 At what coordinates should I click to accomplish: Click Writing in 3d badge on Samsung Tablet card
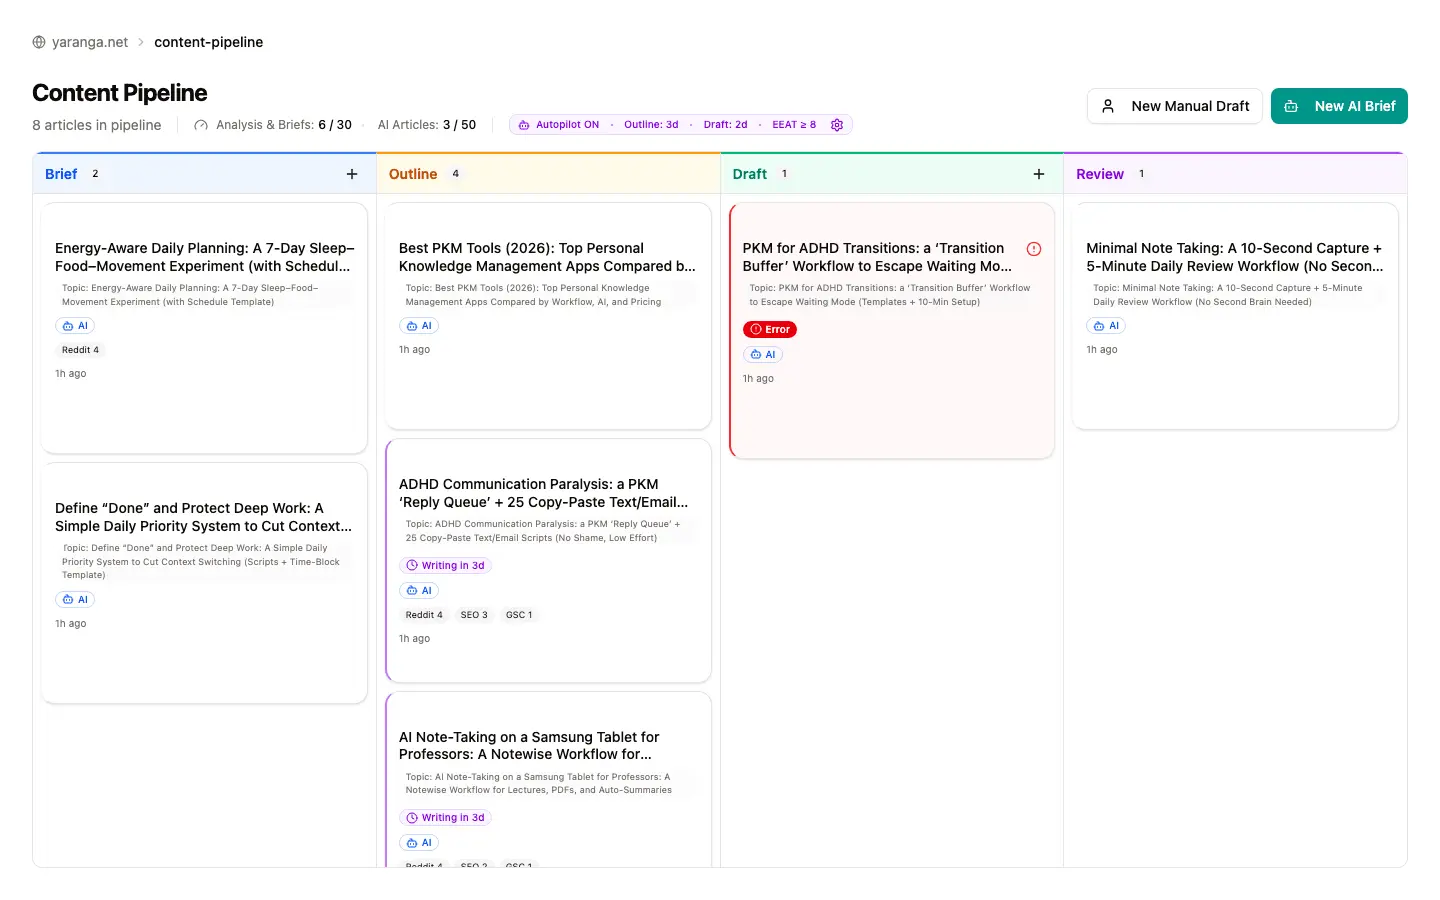click(445, 818)
